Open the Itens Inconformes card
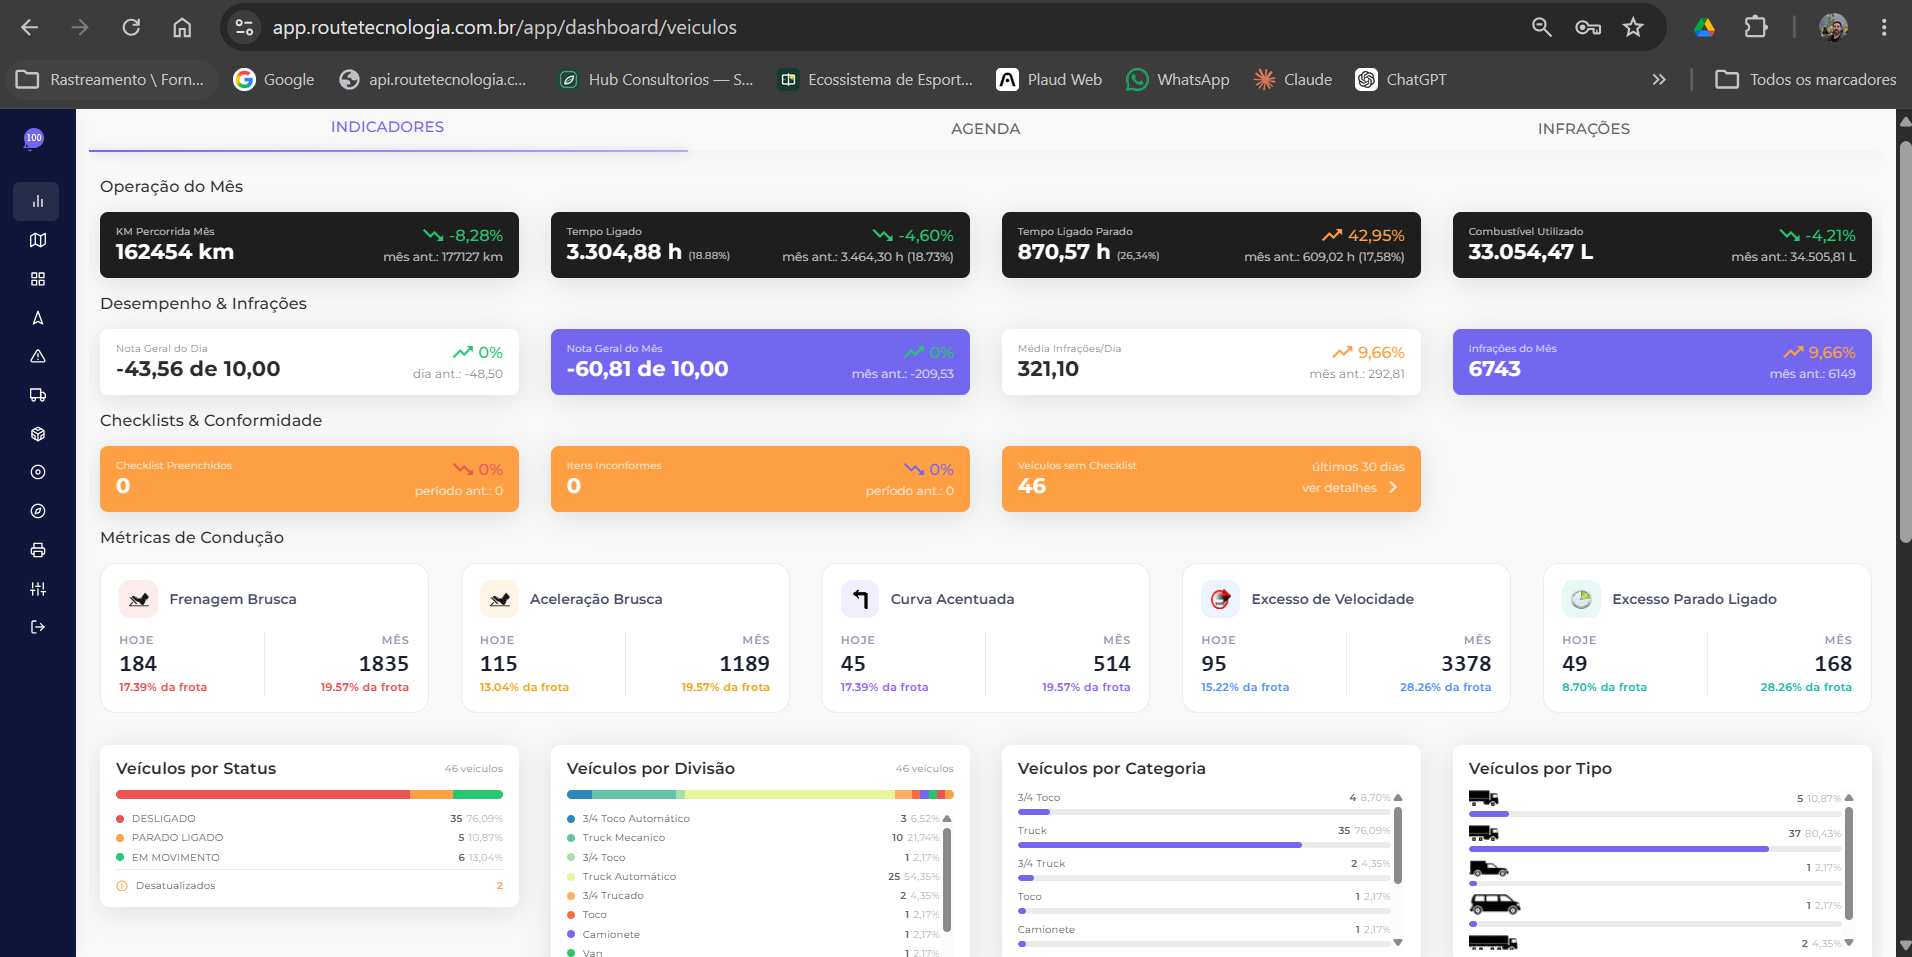 coord(760,479)
